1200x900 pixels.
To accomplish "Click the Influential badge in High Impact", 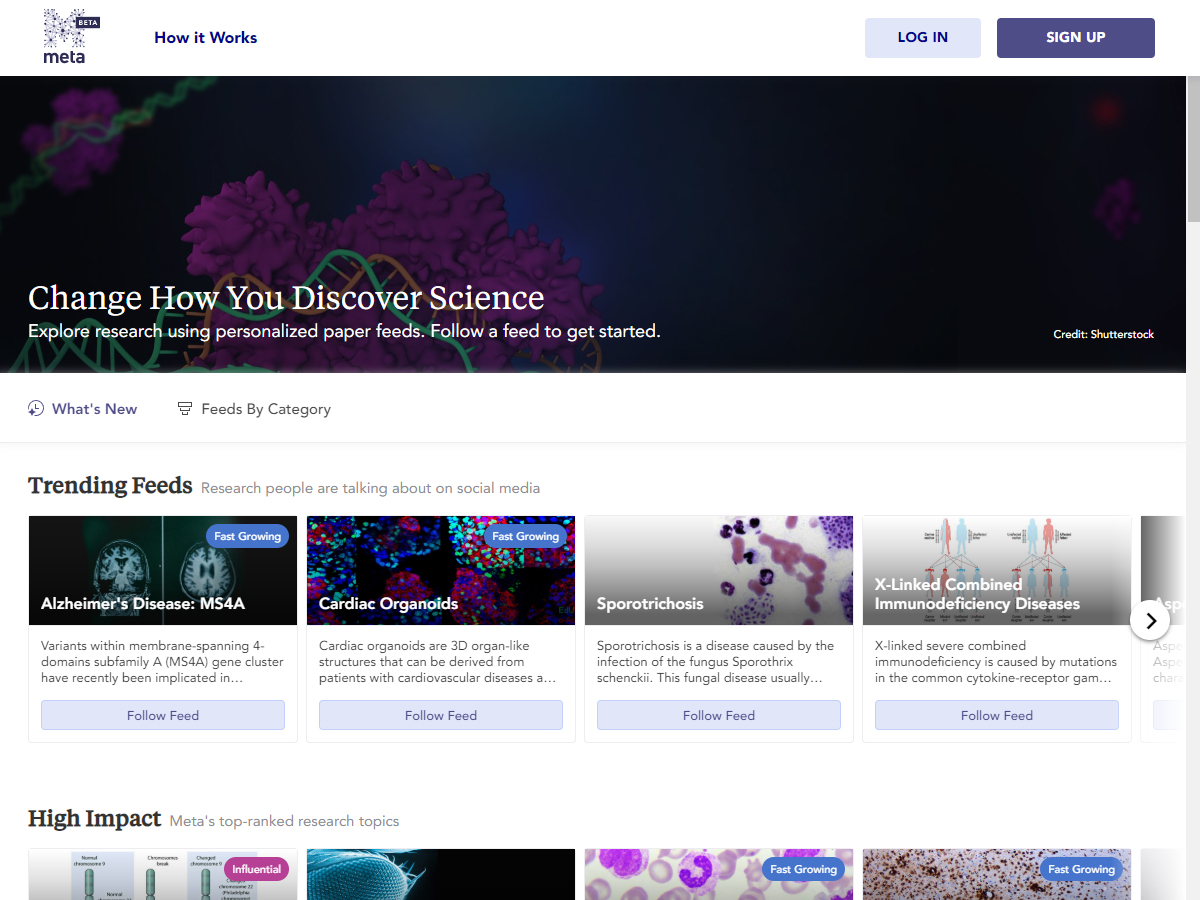I will [256, 869].
